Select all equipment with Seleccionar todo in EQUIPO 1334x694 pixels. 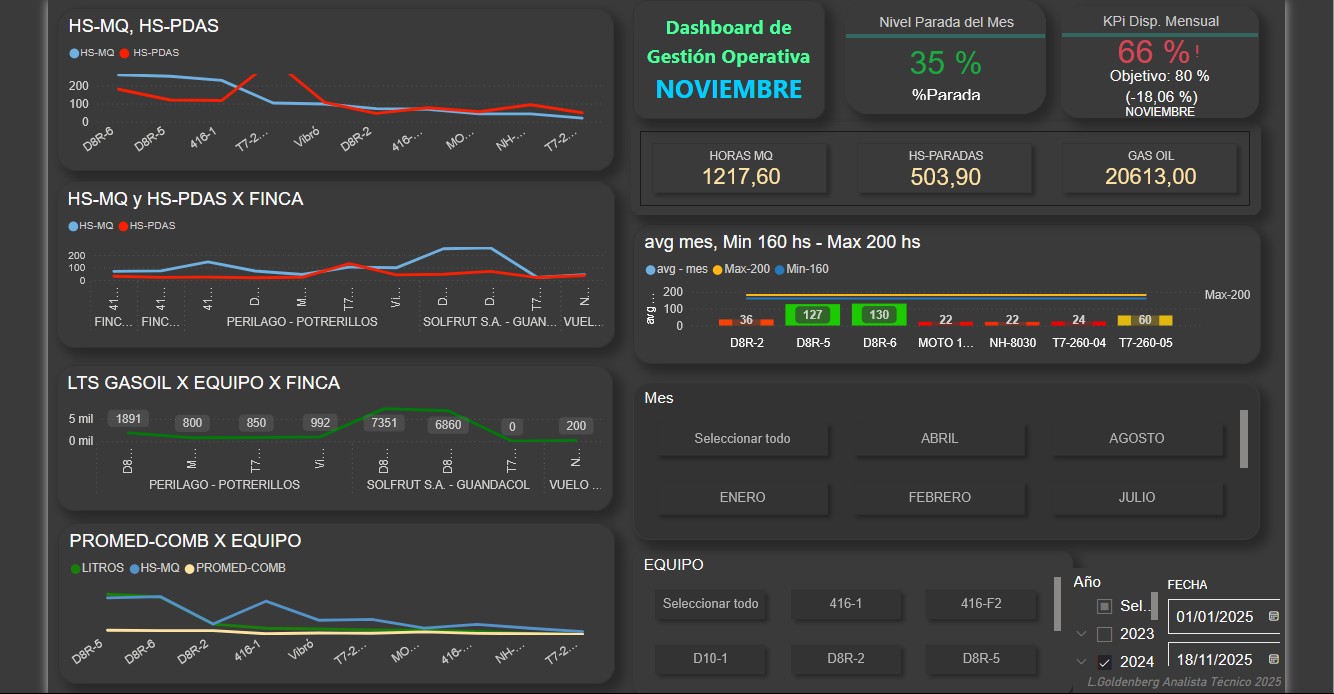click(710, 603)
